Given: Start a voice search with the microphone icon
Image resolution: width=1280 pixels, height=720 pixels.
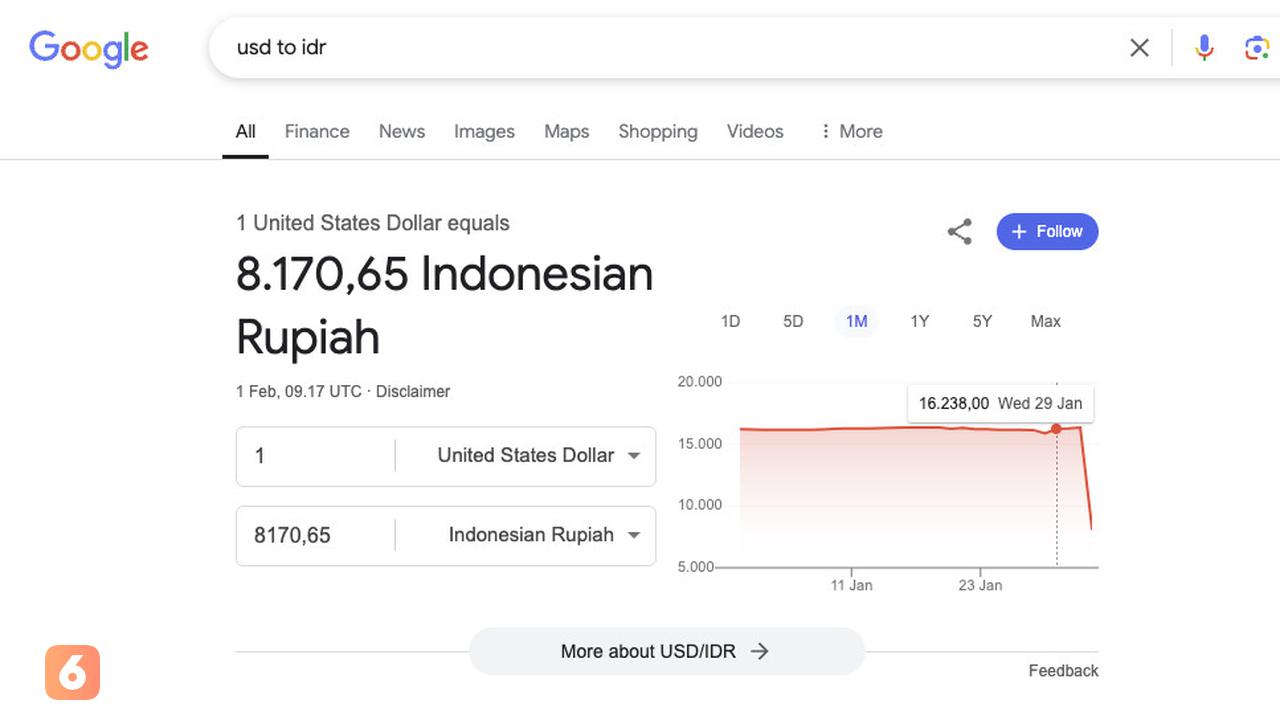Looking at the screenshot, I should tap(1203, 47).
